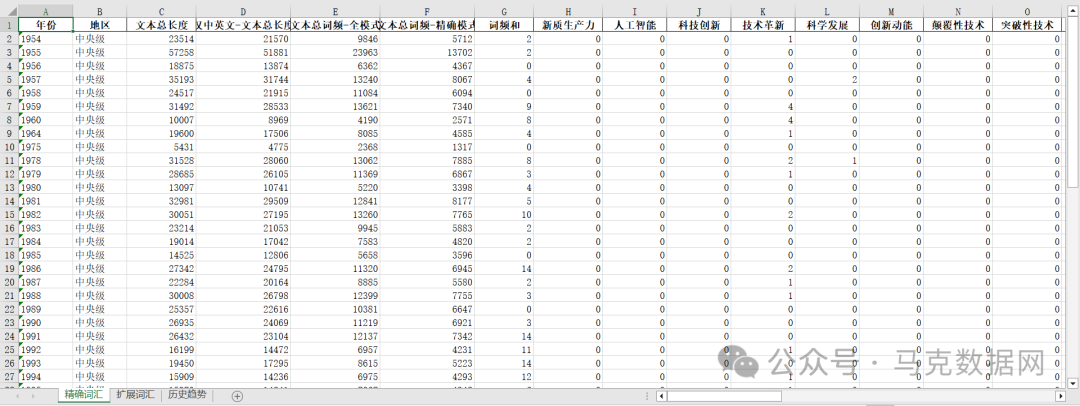1080x406 pixels.
Task: Select the 技术革新 cell in the 1959 row
Action: pos(762,107)
